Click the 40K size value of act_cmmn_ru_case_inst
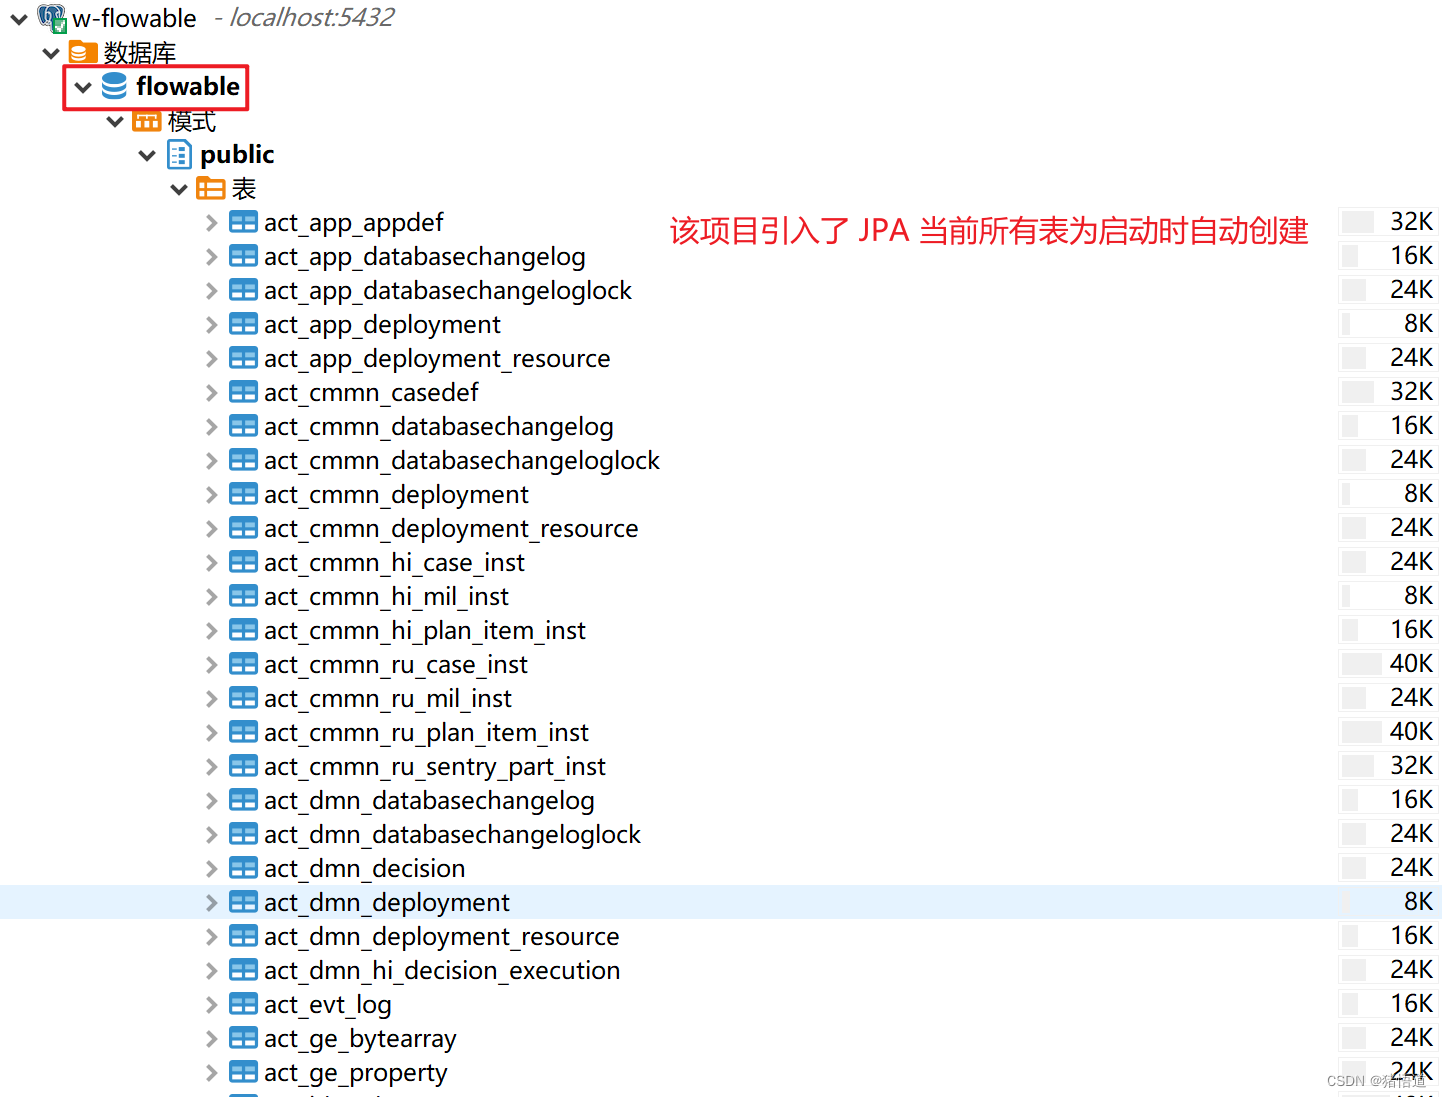Viewport: 1442px width, 1097px height. [1411, 664]
